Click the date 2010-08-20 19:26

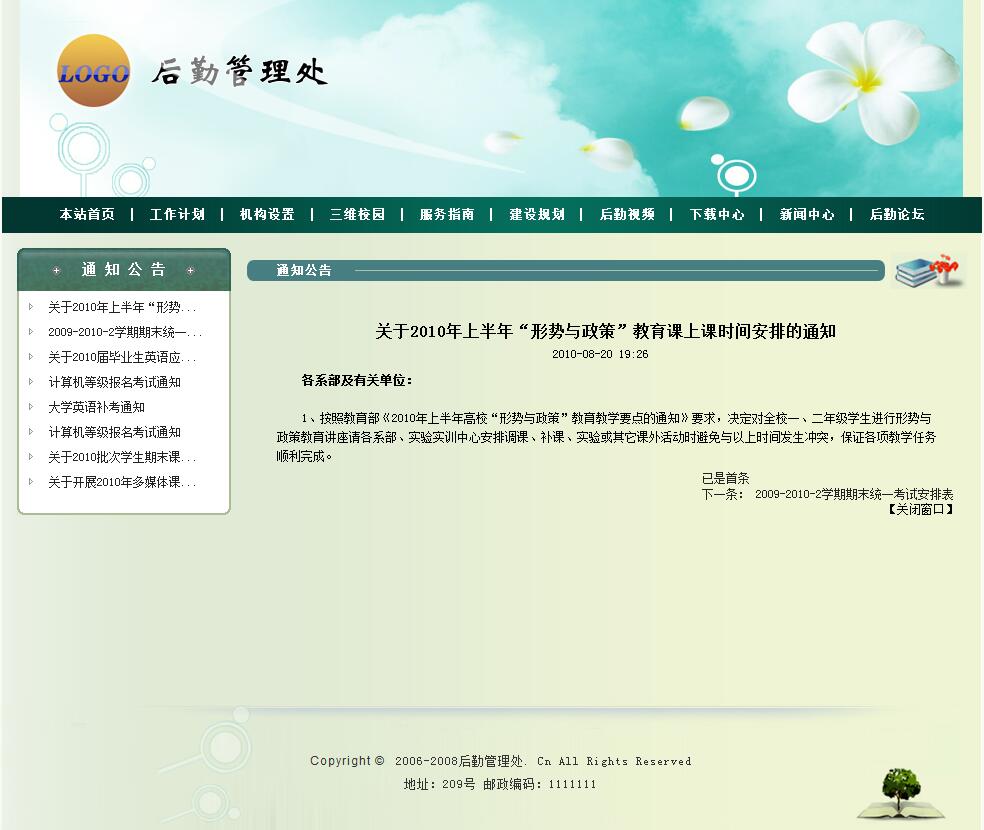pyautogui.click(x=600, y=354)
